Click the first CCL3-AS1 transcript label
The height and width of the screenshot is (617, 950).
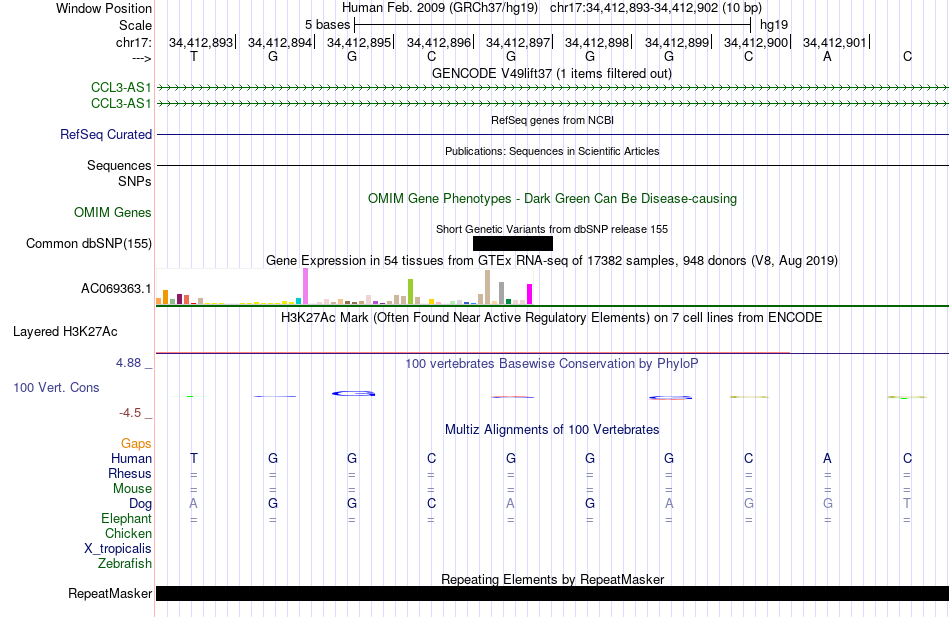coord(121,88)
